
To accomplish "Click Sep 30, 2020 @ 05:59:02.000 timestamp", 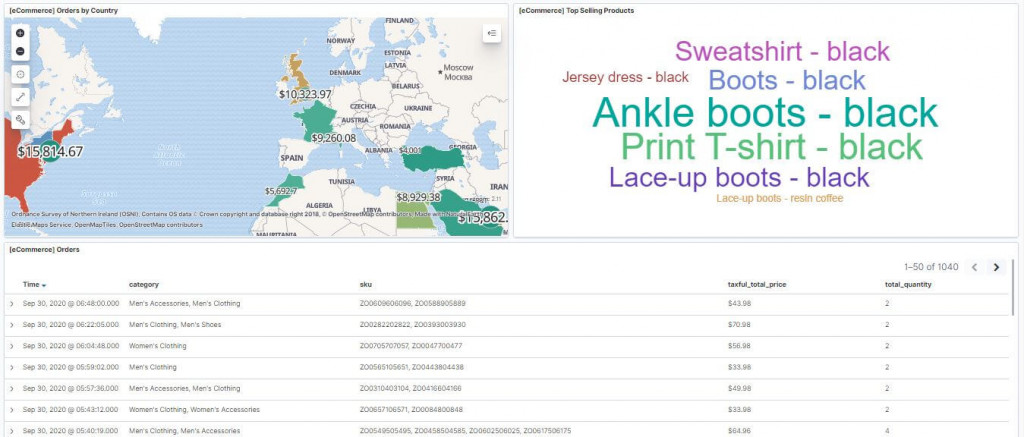I will [x=71, y=367].
